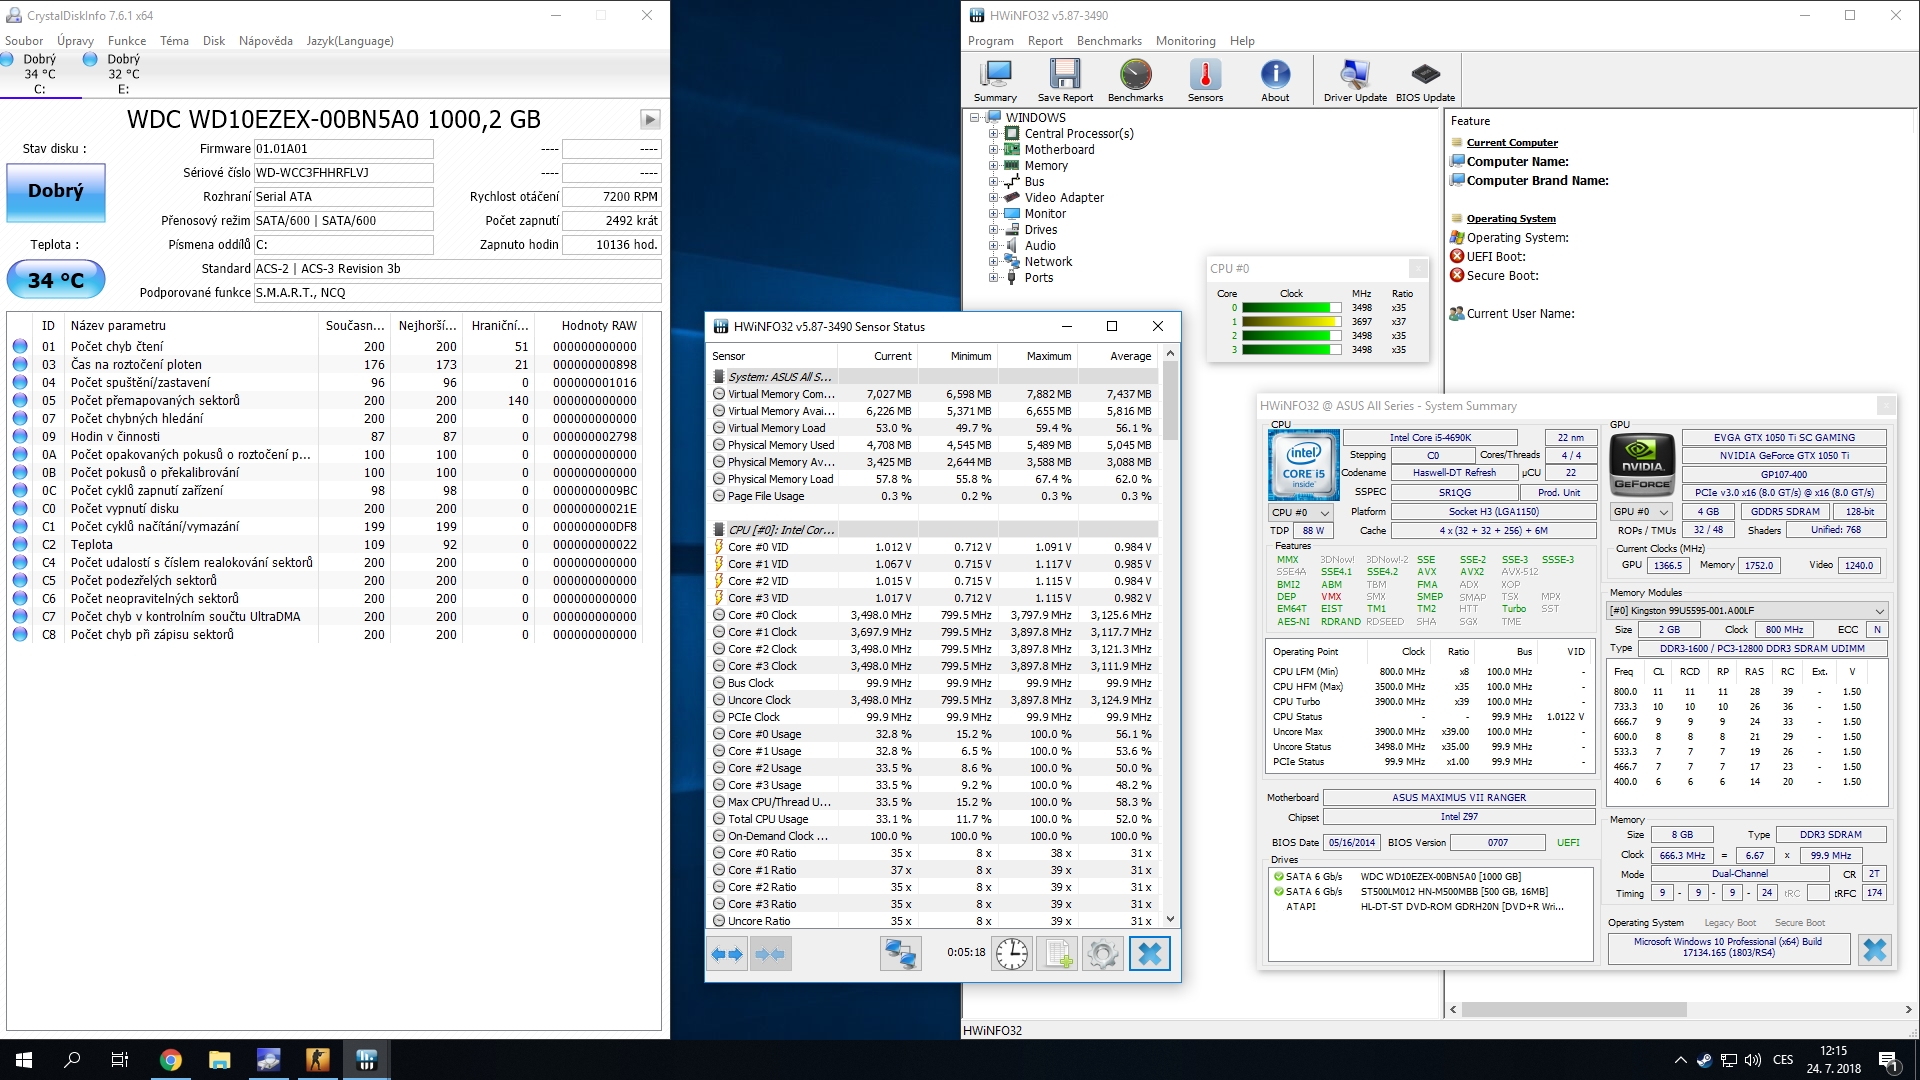Reset the sensor clock timer icon
1920x1080 pixels.
coord(1012,954)
